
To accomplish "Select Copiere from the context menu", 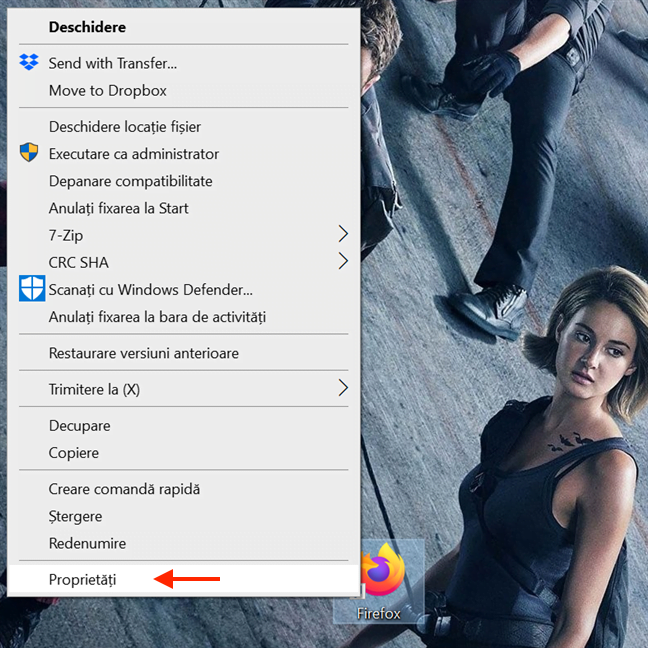I will pos(183,453).
